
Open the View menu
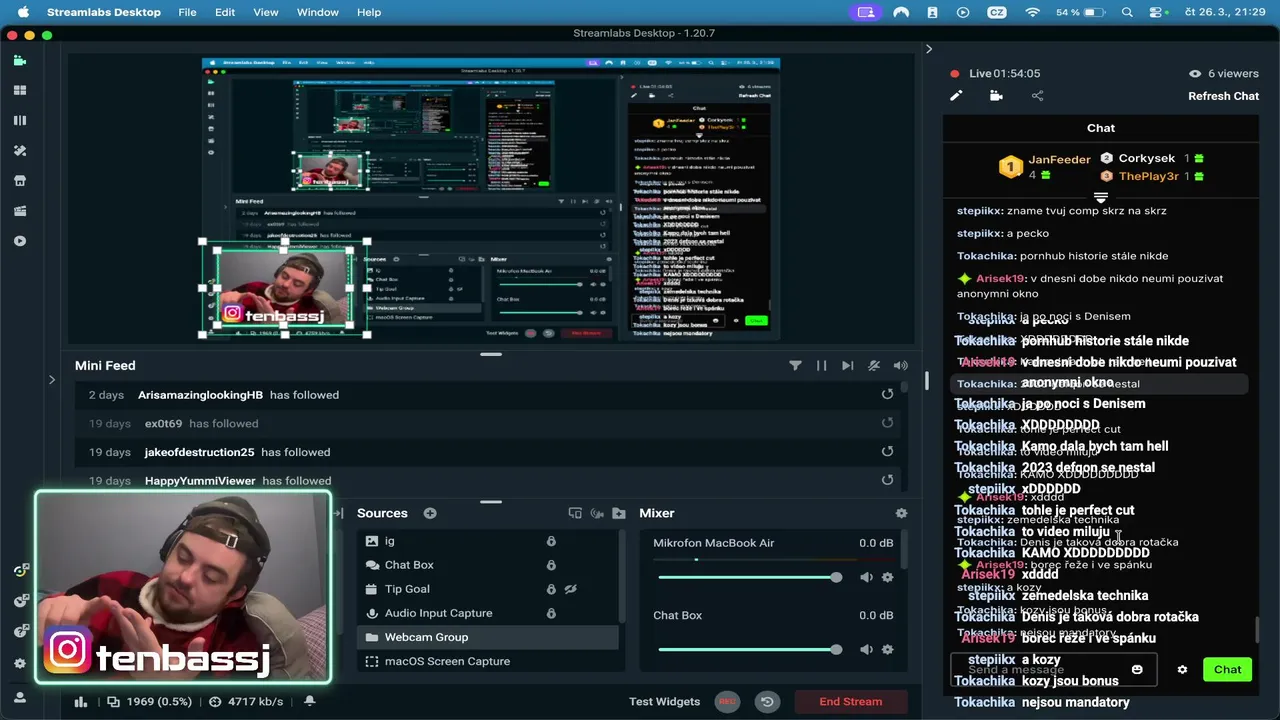[x=266, y=12]
